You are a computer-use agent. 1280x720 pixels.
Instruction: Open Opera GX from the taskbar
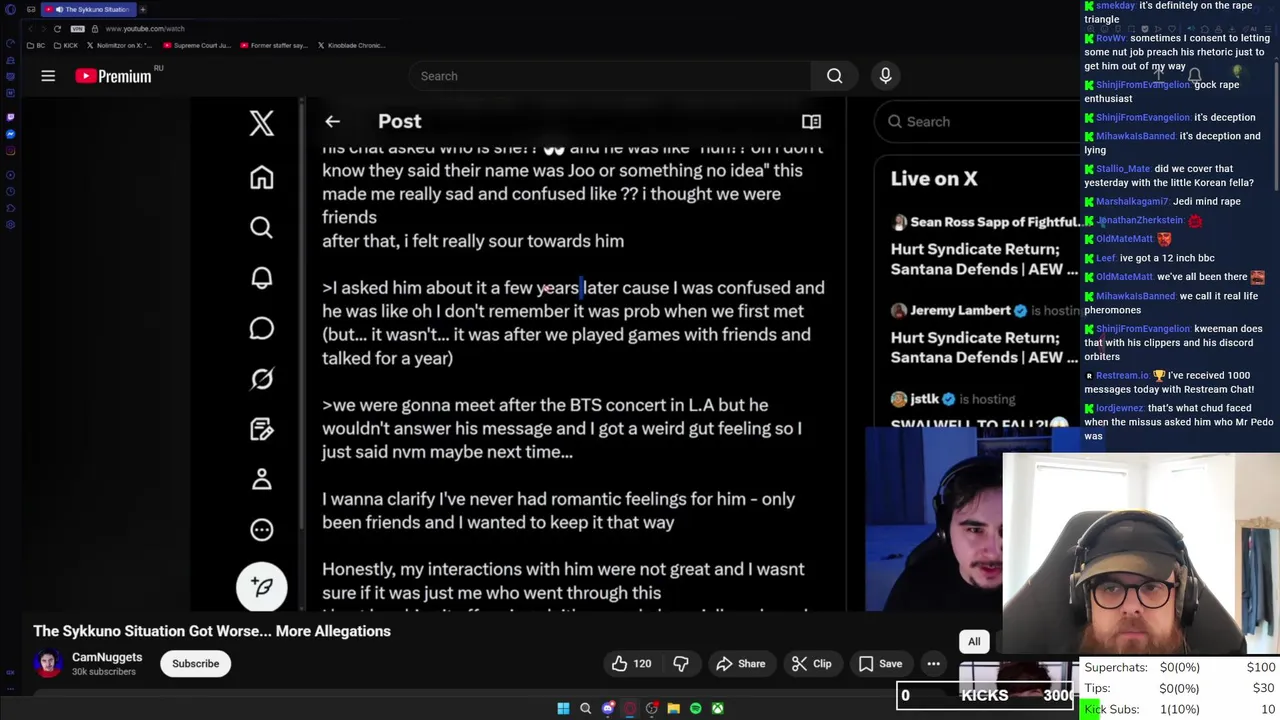pyautogui.click(x=630, y=709)
